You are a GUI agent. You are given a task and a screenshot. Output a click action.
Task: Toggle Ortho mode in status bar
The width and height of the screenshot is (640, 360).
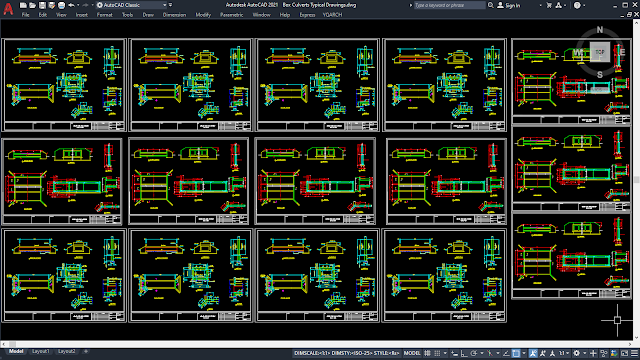click(x=464, y=353)
